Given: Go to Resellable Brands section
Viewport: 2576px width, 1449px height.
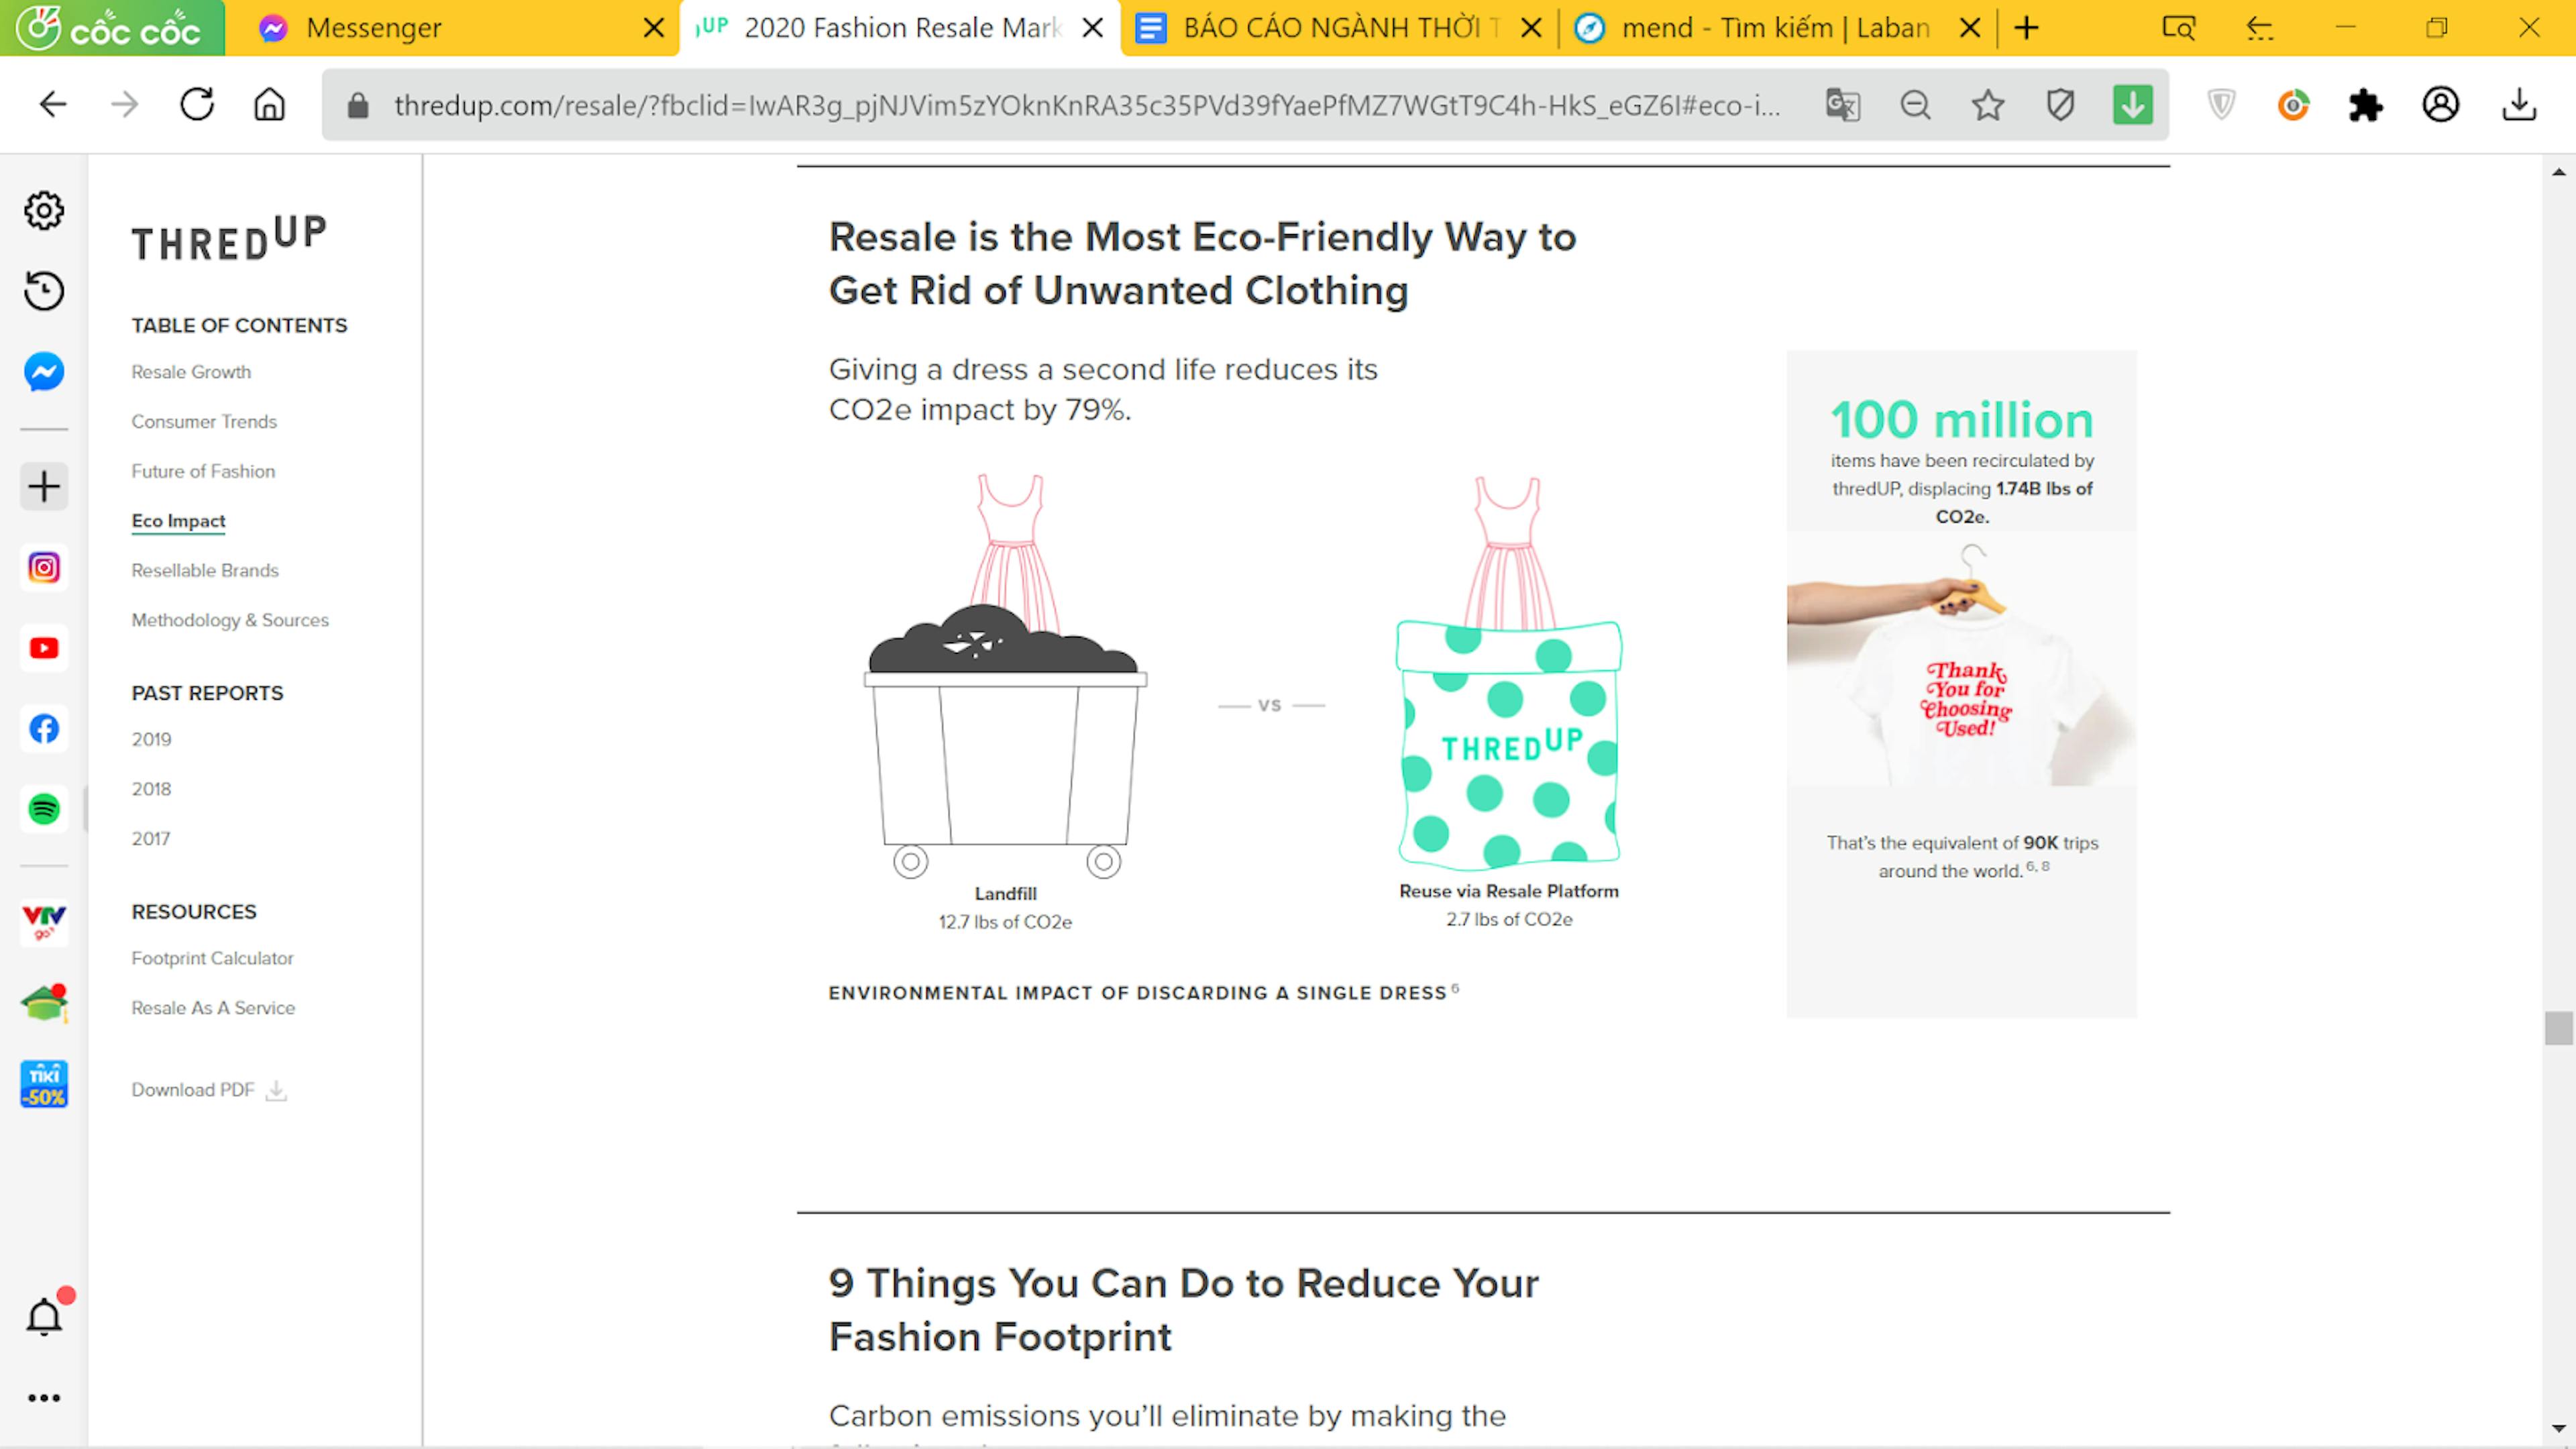Looking at the screenshot, I should click(205, 570).
